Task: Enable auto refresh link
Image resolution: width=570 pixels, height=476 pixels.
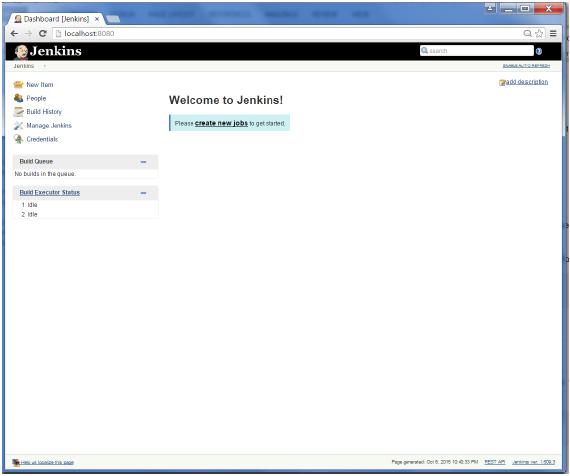Action: (x=526, y=66)
